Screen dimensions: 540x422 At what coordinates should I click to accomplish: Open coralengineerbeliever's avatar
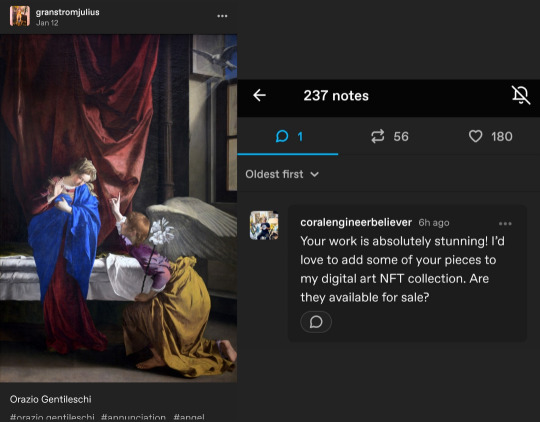pyautogui.click(x=264, y=225)
